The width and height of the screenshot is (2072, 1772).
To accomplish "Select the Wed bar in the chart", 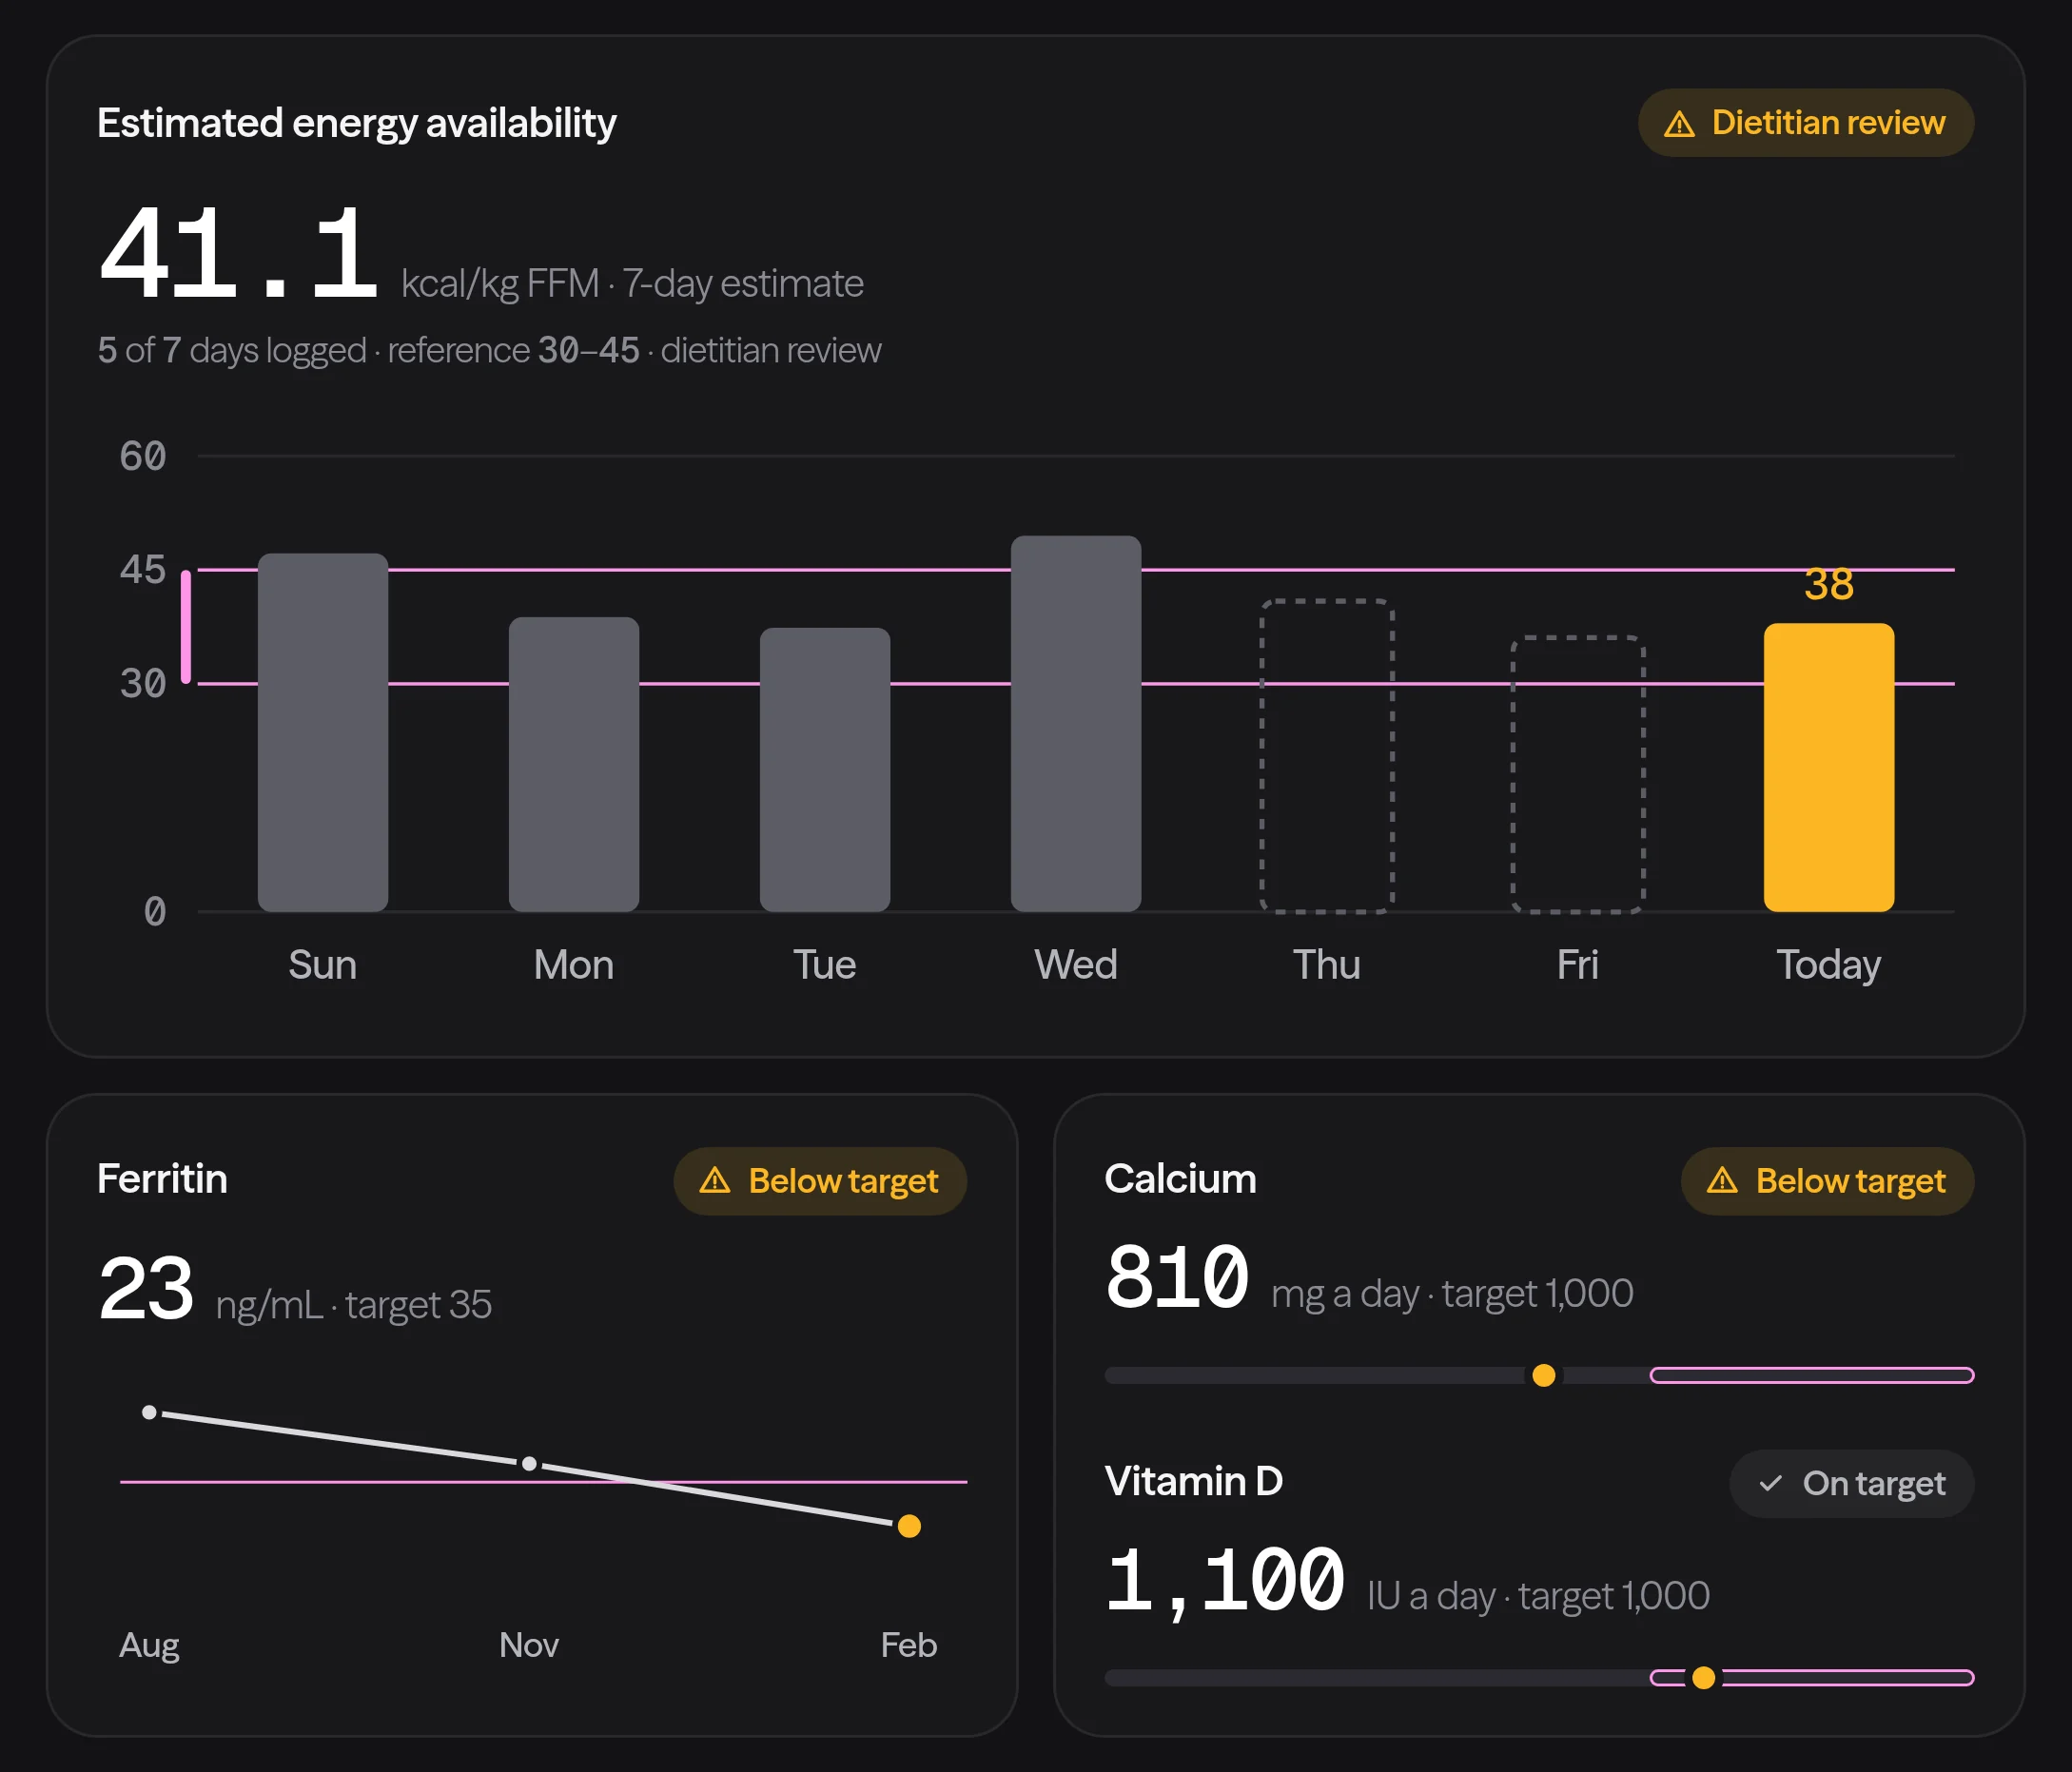I will [x=1076, y=723].
